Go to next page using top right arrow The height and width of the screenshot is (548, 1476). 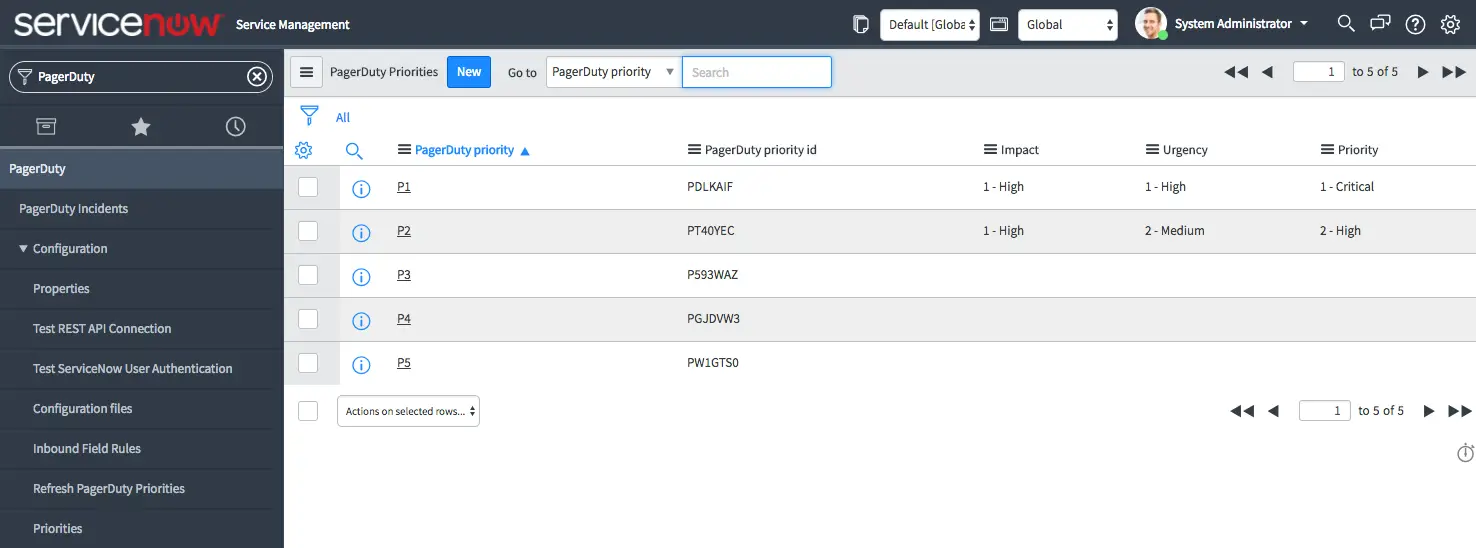[x=1423, y=72]
